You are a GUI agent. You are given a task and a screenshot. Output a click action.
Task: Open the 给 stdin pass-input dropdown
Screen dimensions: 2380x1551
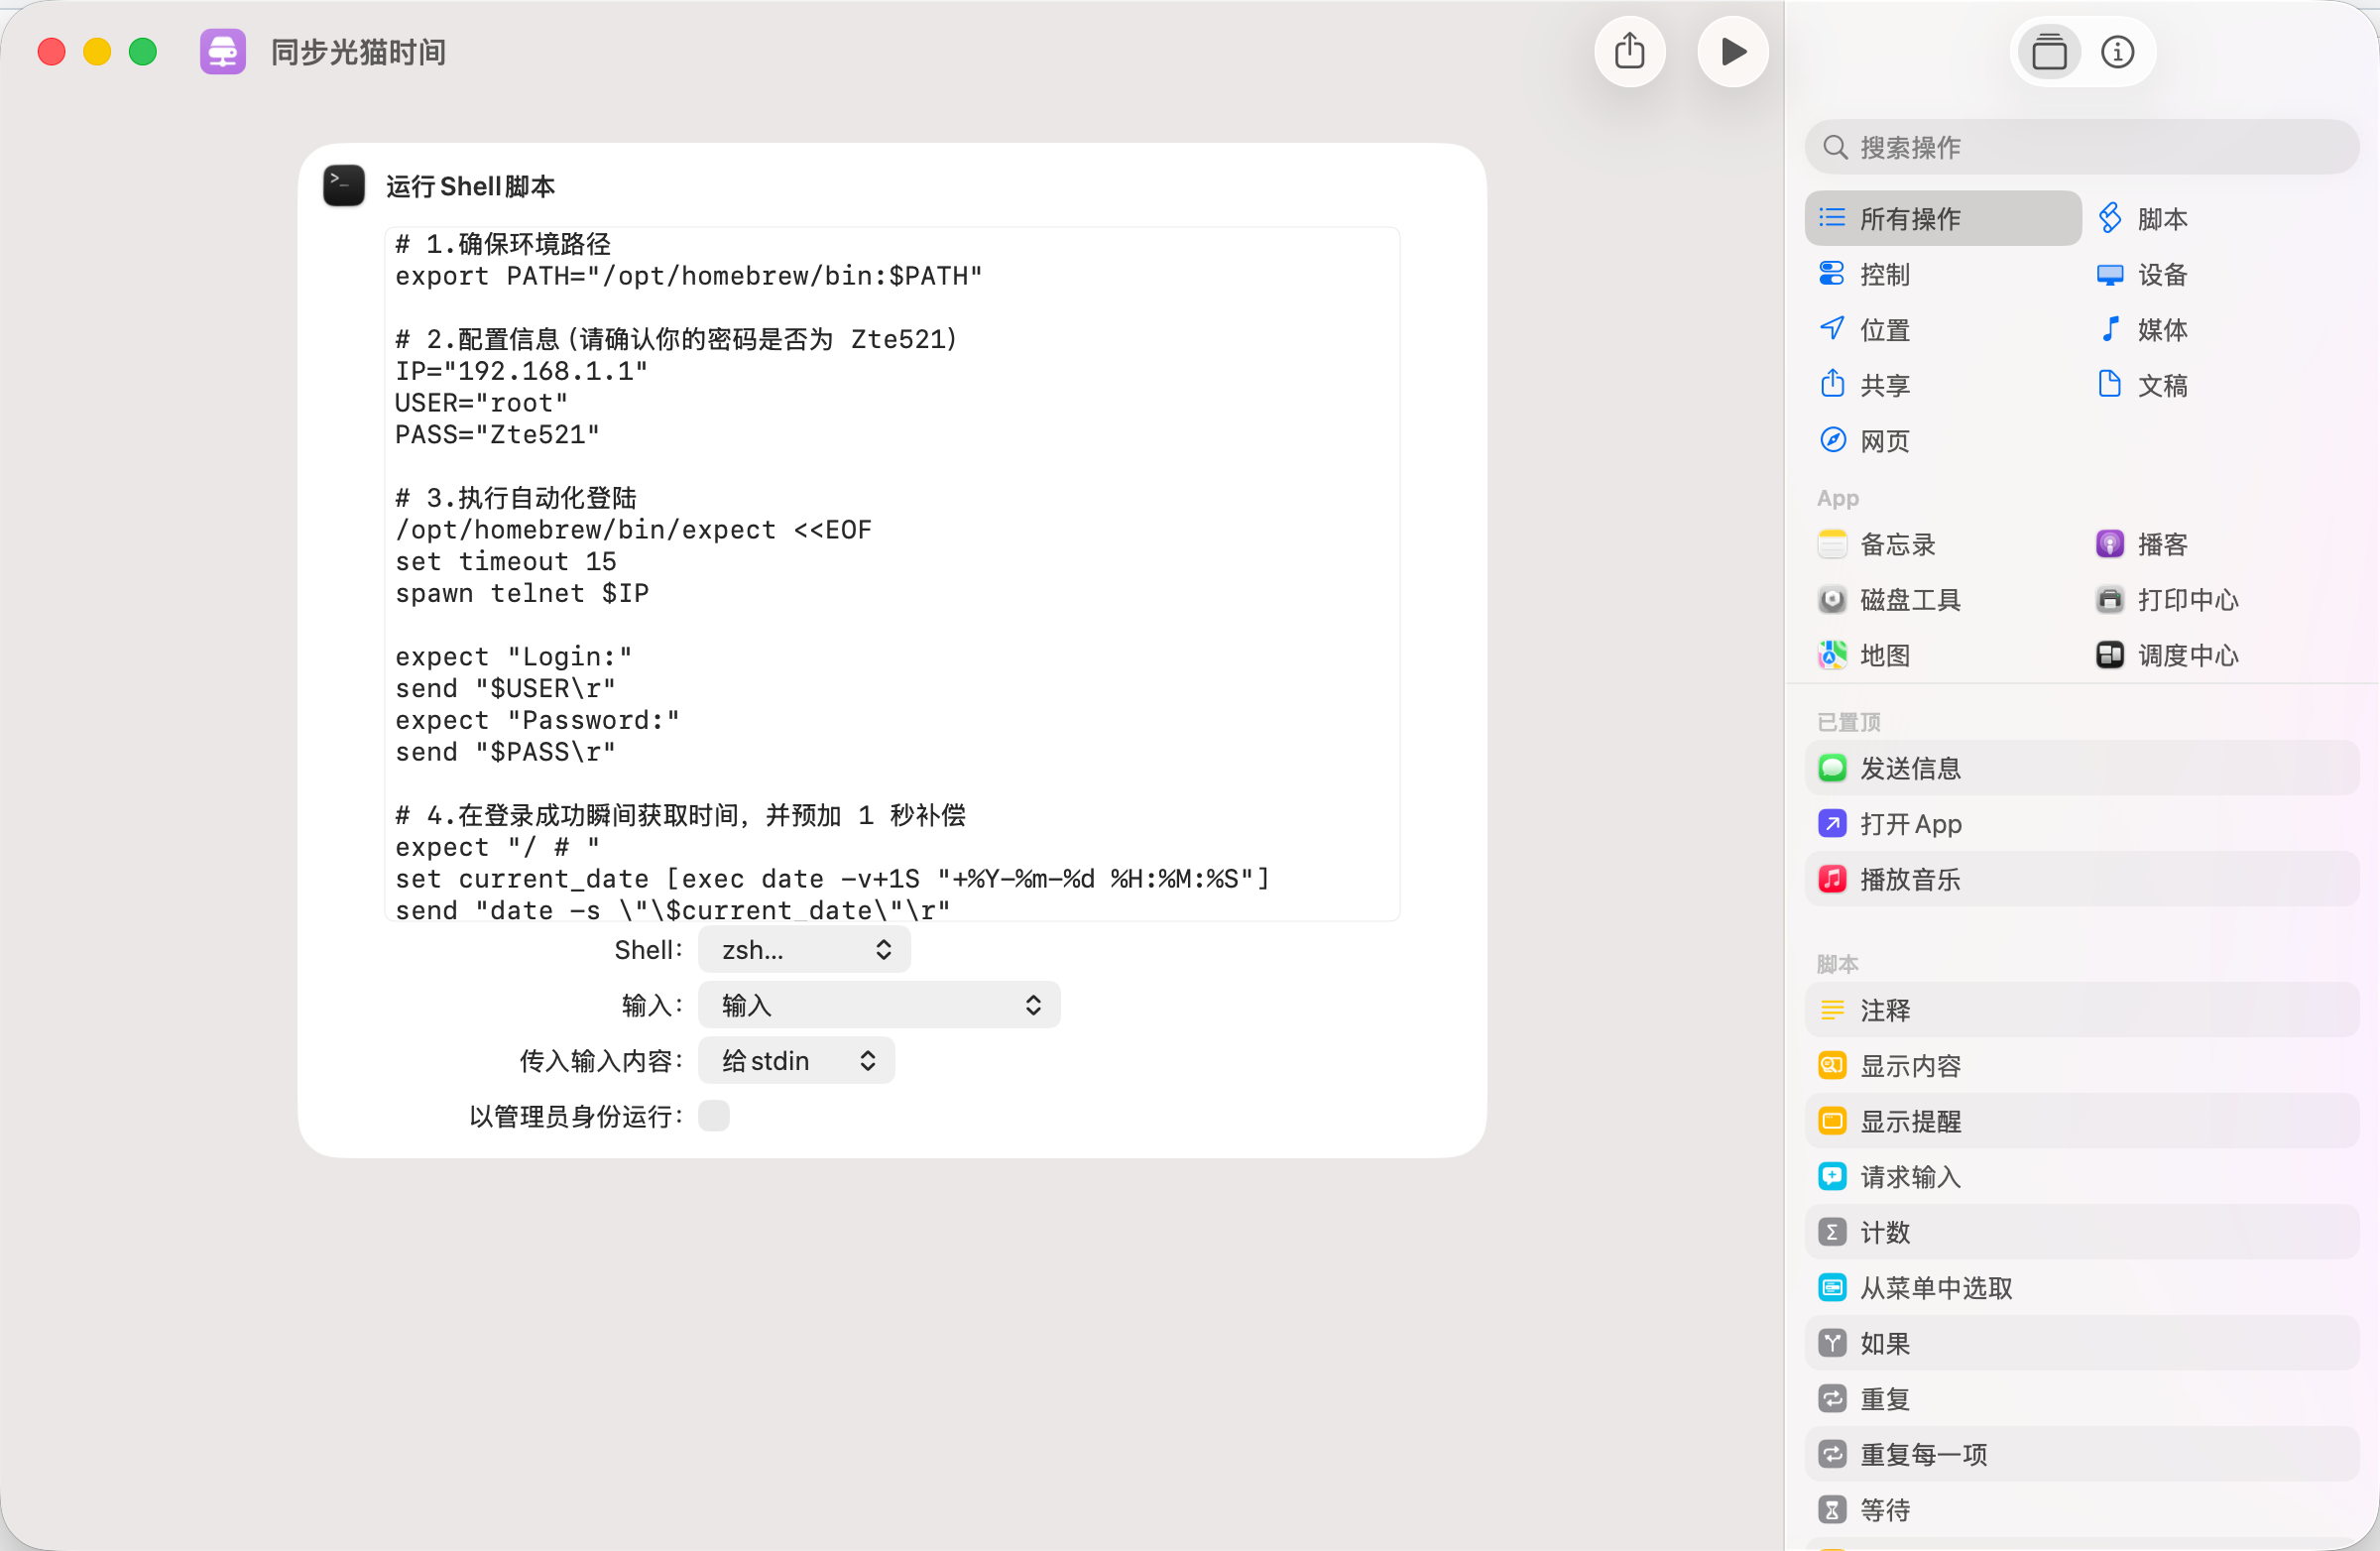pos(796,1061)
